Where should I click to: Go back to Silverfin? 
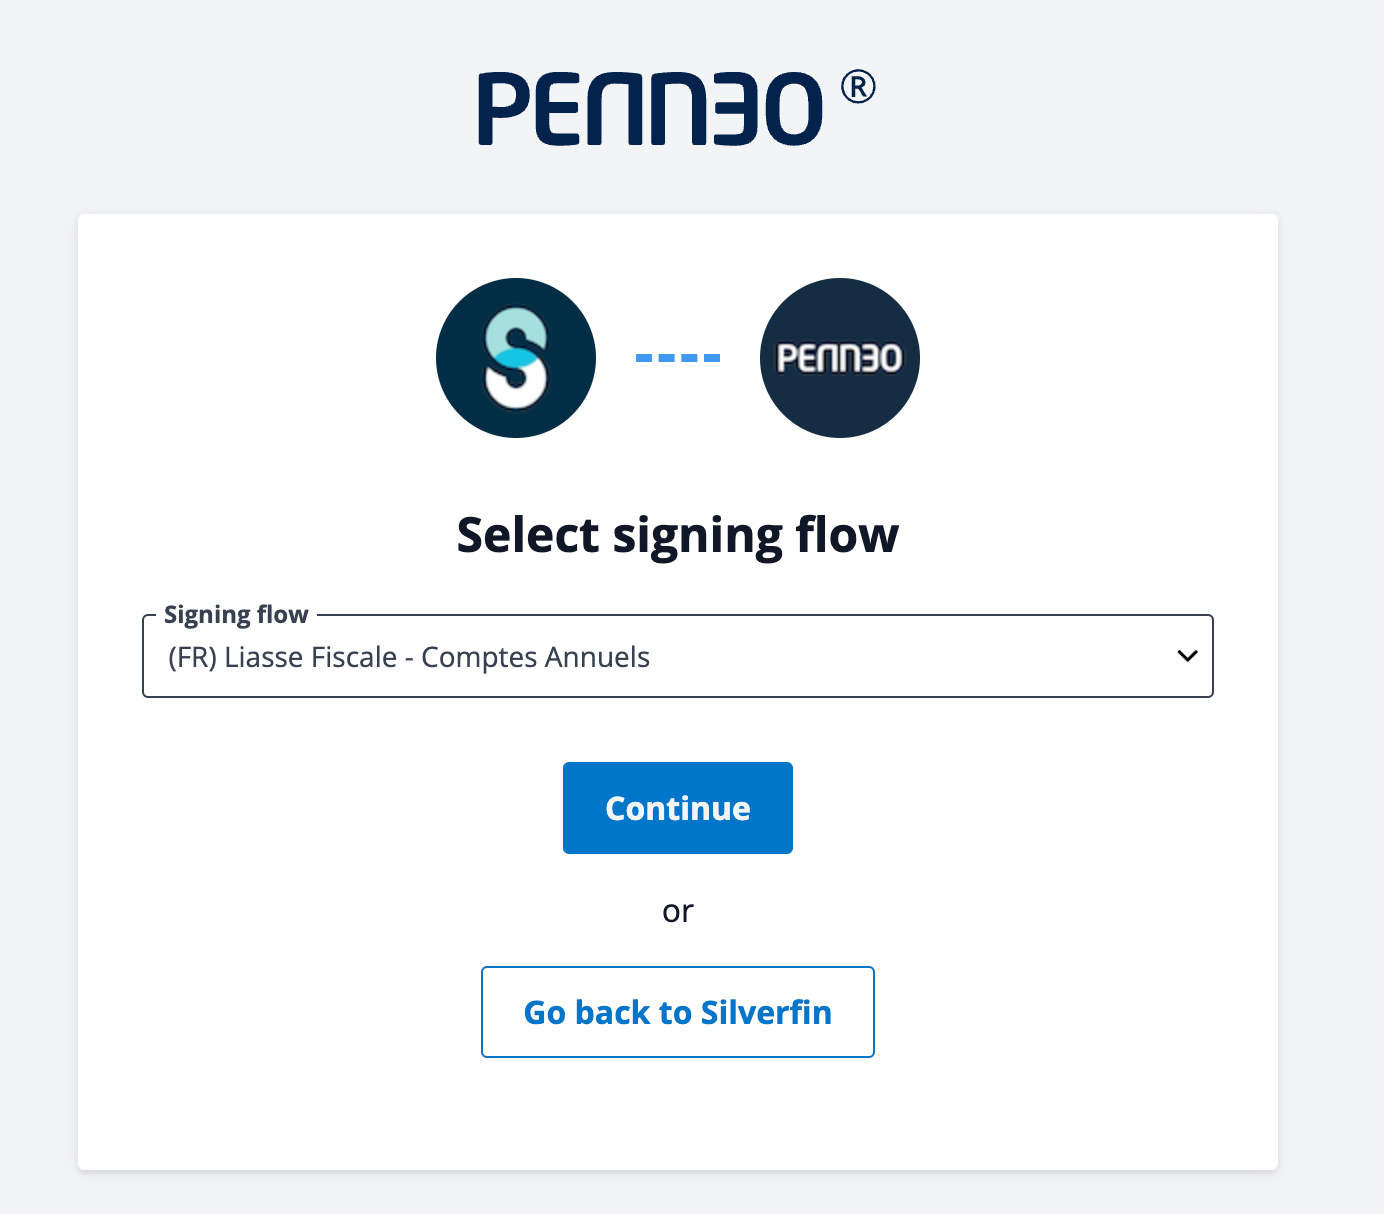[678, 1012]
